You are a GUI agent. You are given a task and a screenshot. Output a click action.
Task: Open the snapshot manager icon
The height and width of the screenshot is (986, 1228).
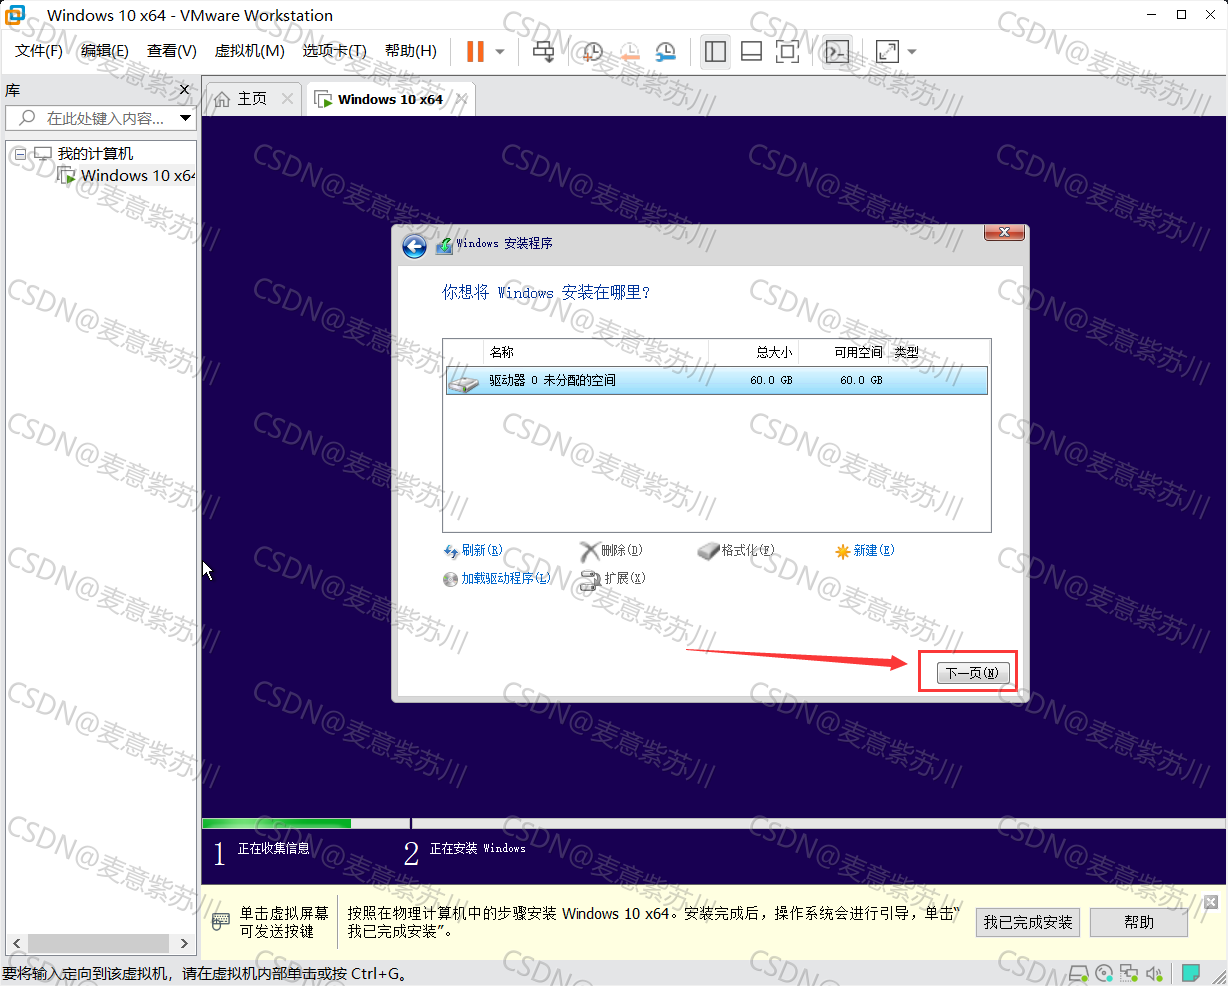tap(666, 51)
